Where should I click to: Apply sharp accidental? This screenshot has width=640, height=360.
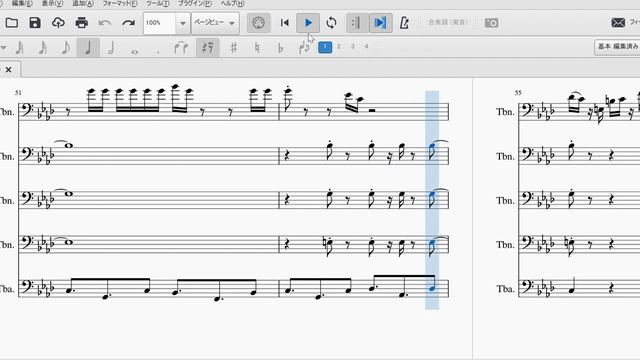click(233, 48)
